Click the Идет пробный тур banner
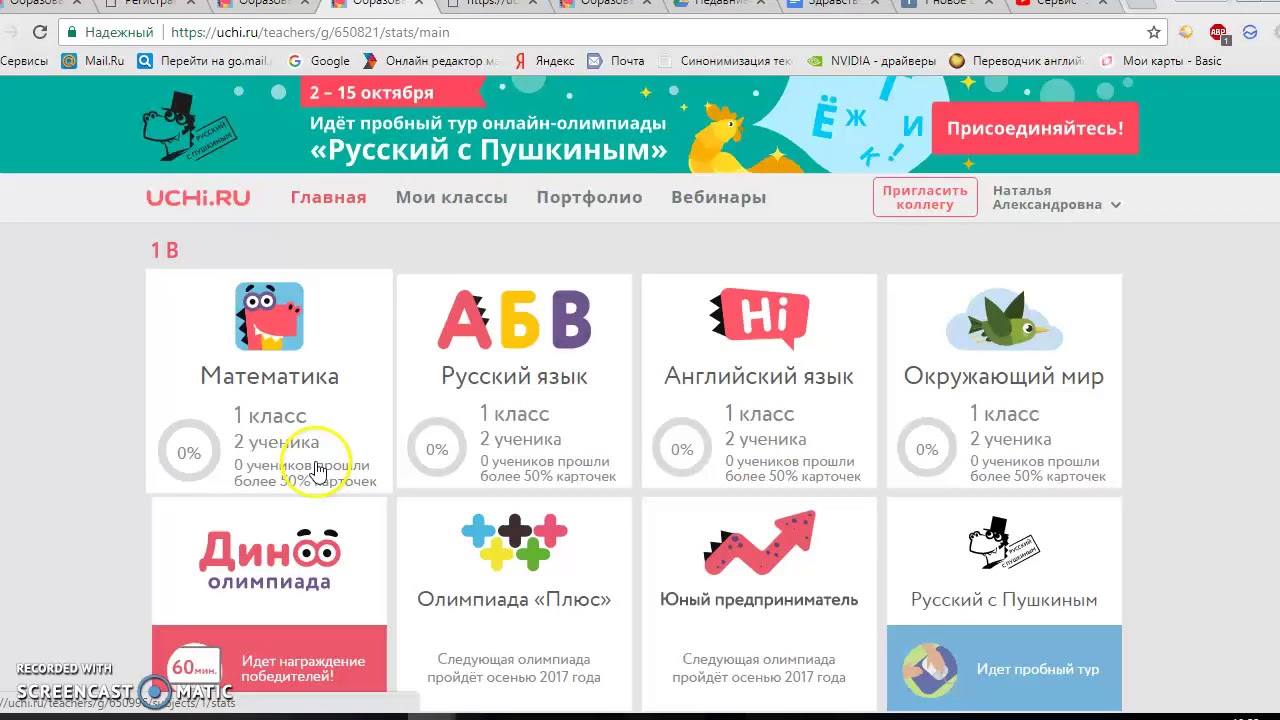This screenshot has width=1280, height=720. click(1004, 668)
